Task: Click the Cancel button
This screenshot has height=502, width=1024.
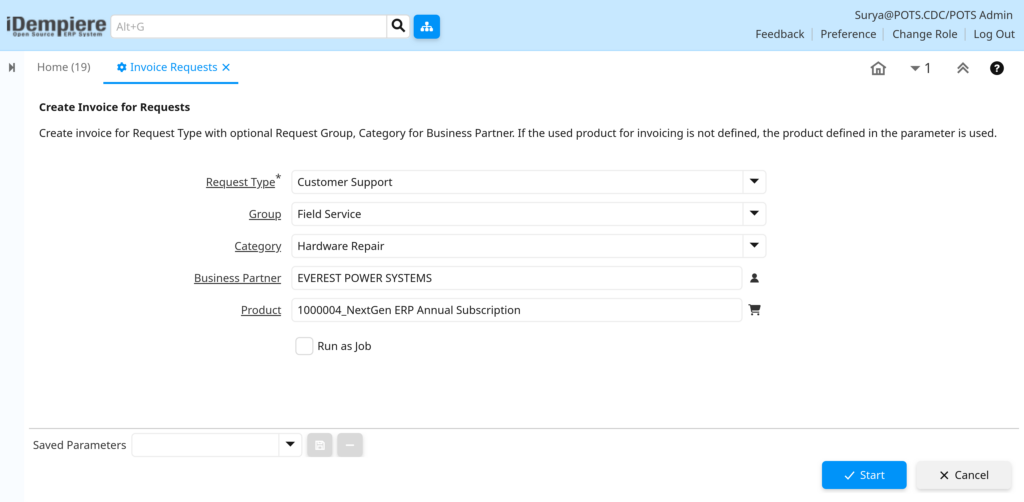Action: [x=963, y=475]
